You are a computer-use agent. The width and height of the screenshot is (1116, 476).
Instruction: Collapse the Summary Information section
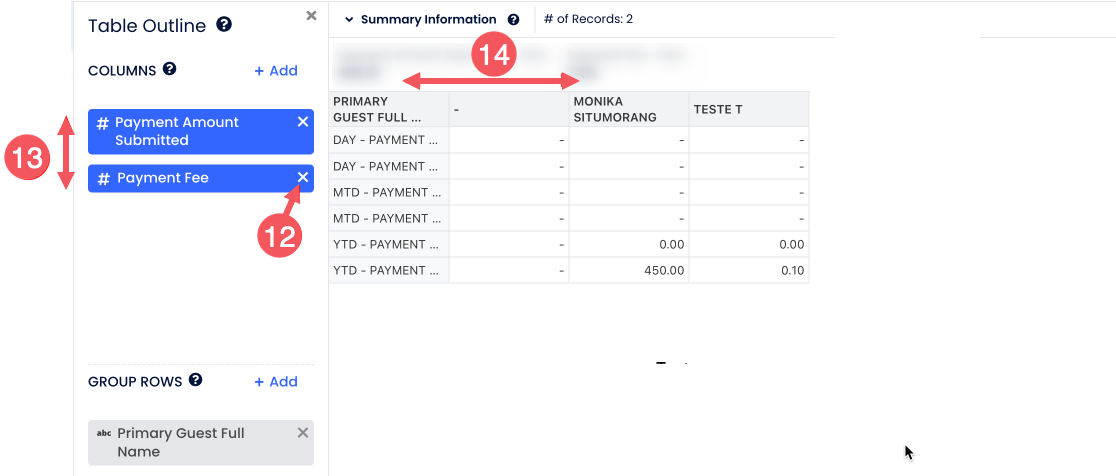pos(348,19)
